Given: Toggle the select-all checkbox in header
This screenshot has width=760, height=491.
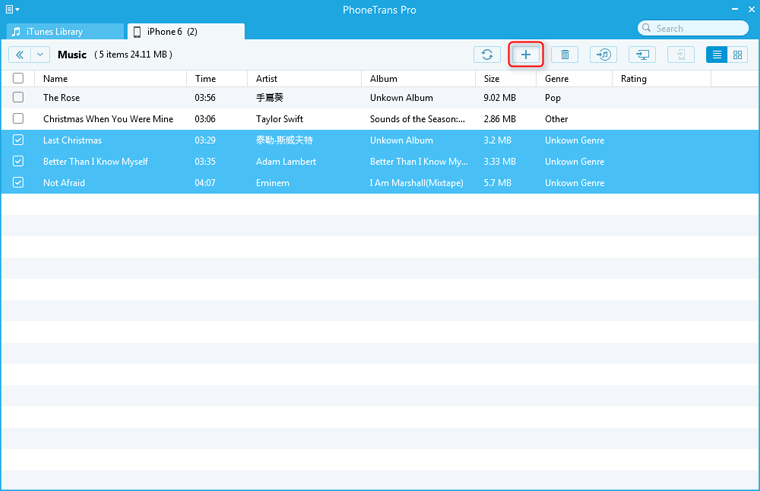Looking at the screenshot, I should [x=18, y=78].
